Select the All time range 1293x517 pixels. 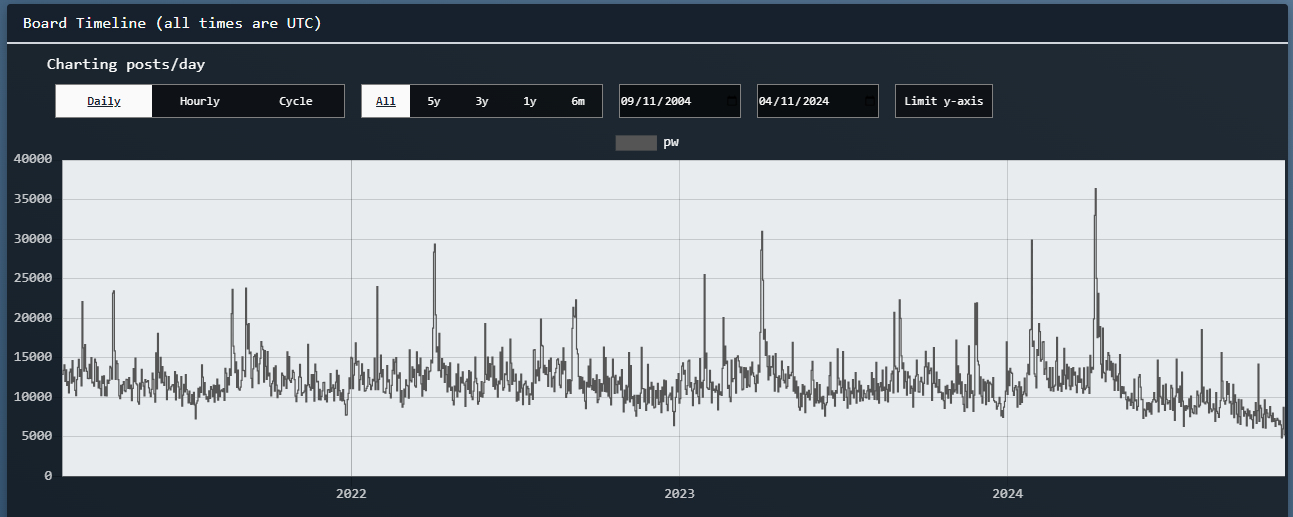tap(386, 101)
